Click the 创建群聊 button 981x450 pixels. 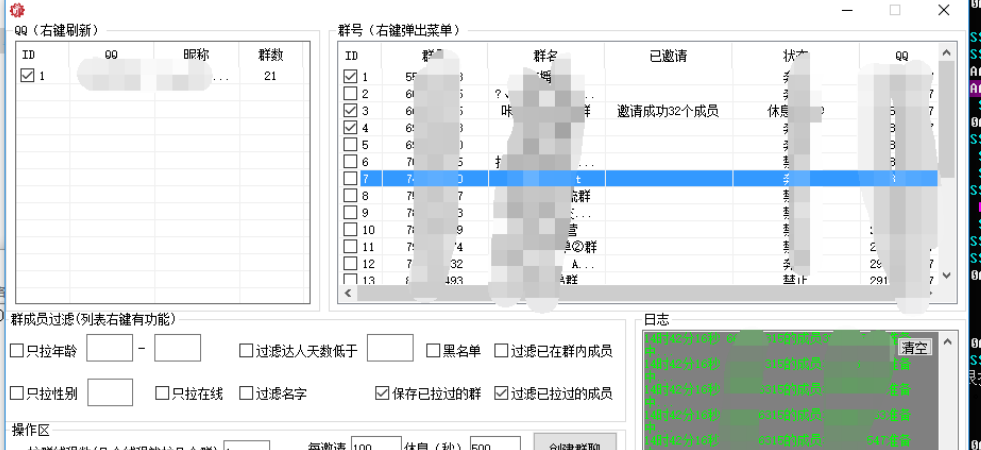tap(575, 443)
